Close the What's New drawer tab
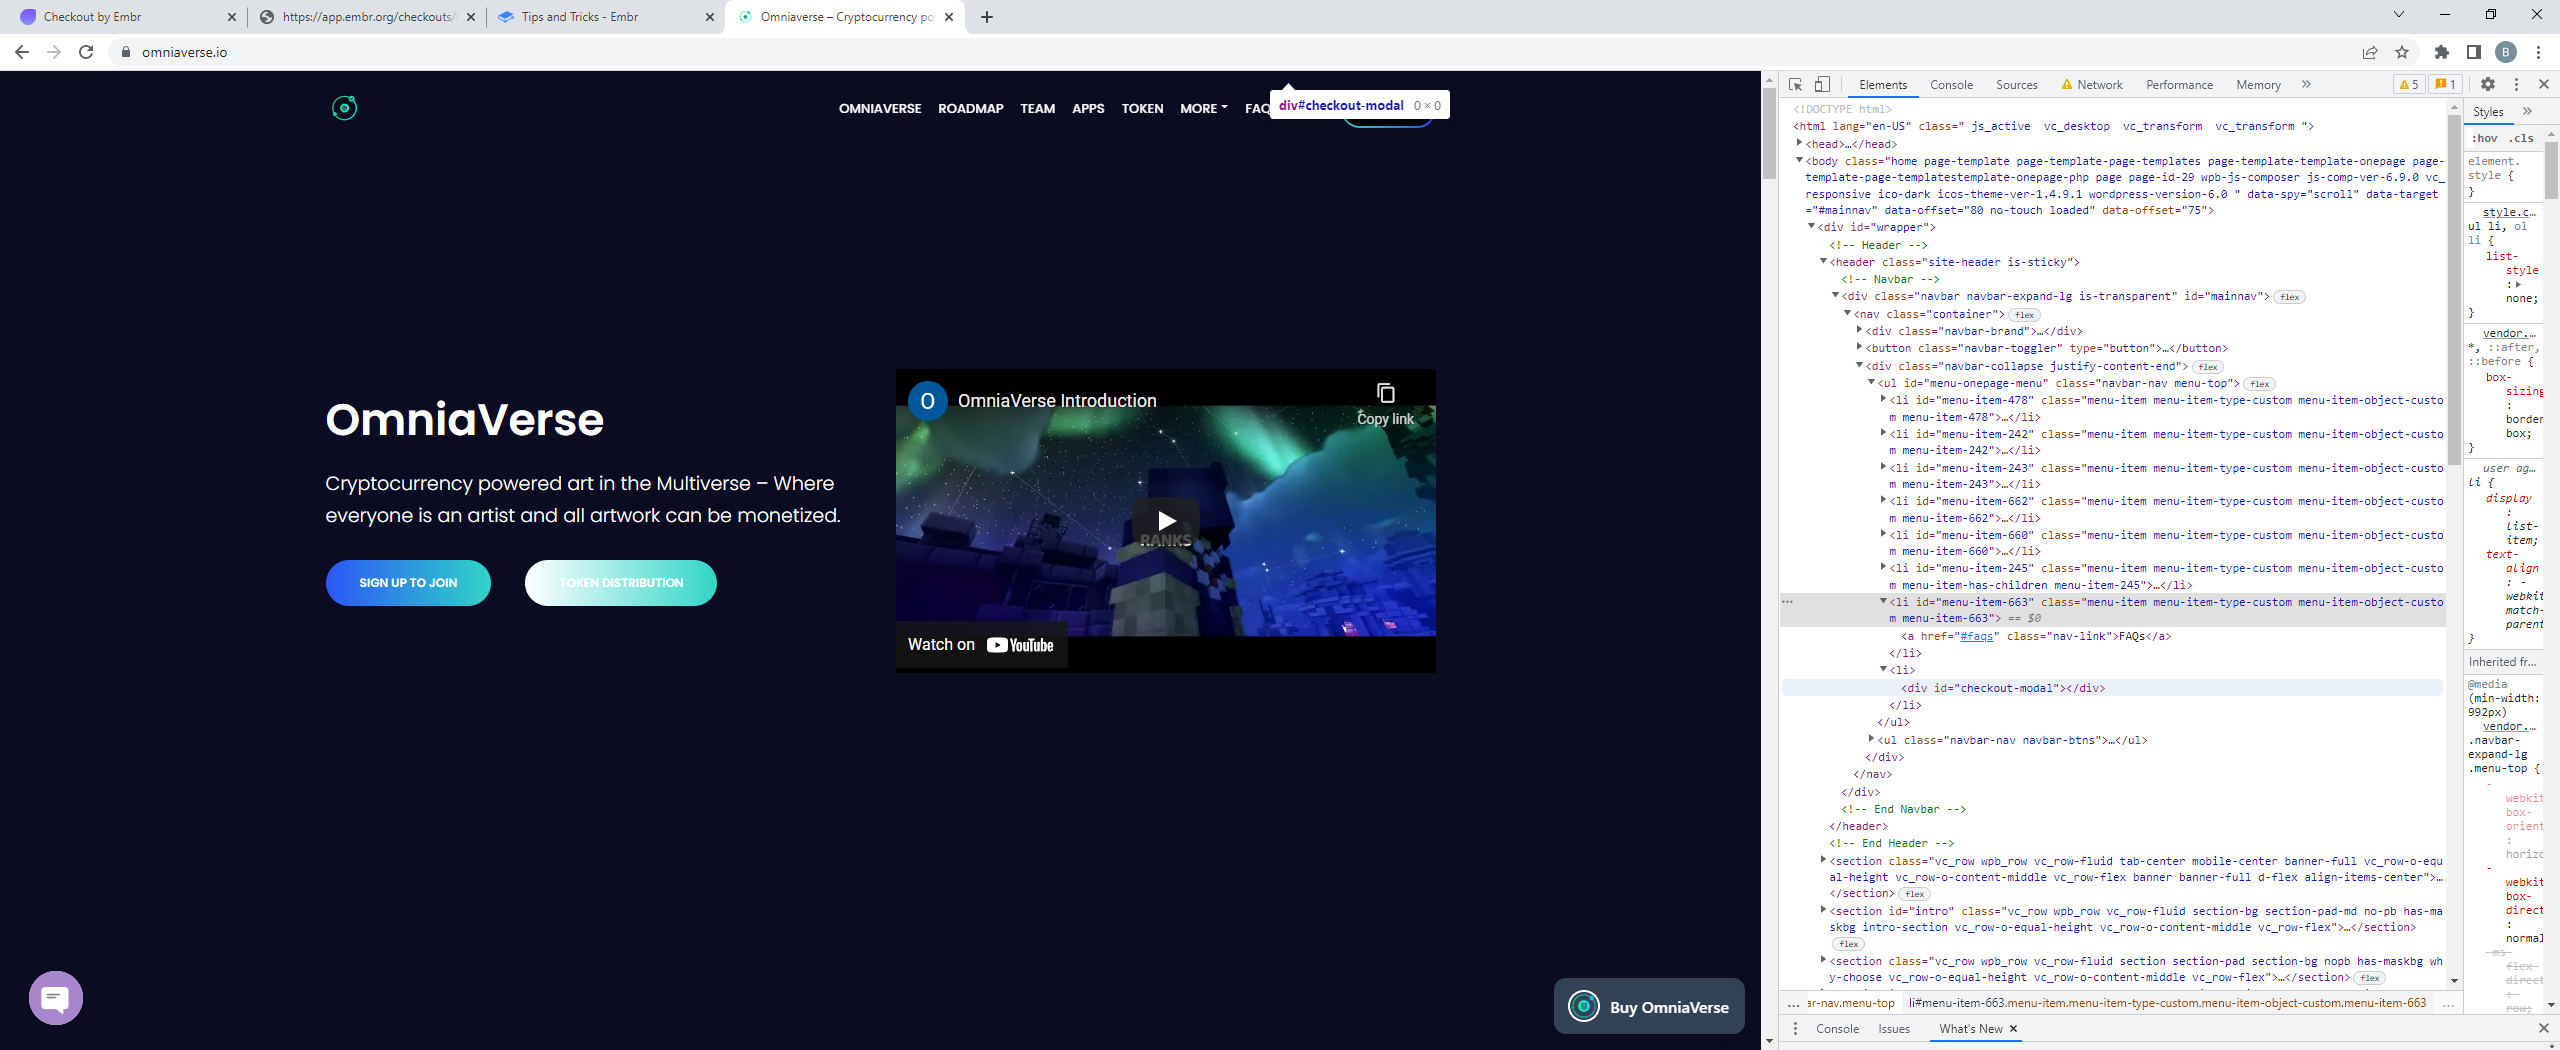 [2013, 1028]
